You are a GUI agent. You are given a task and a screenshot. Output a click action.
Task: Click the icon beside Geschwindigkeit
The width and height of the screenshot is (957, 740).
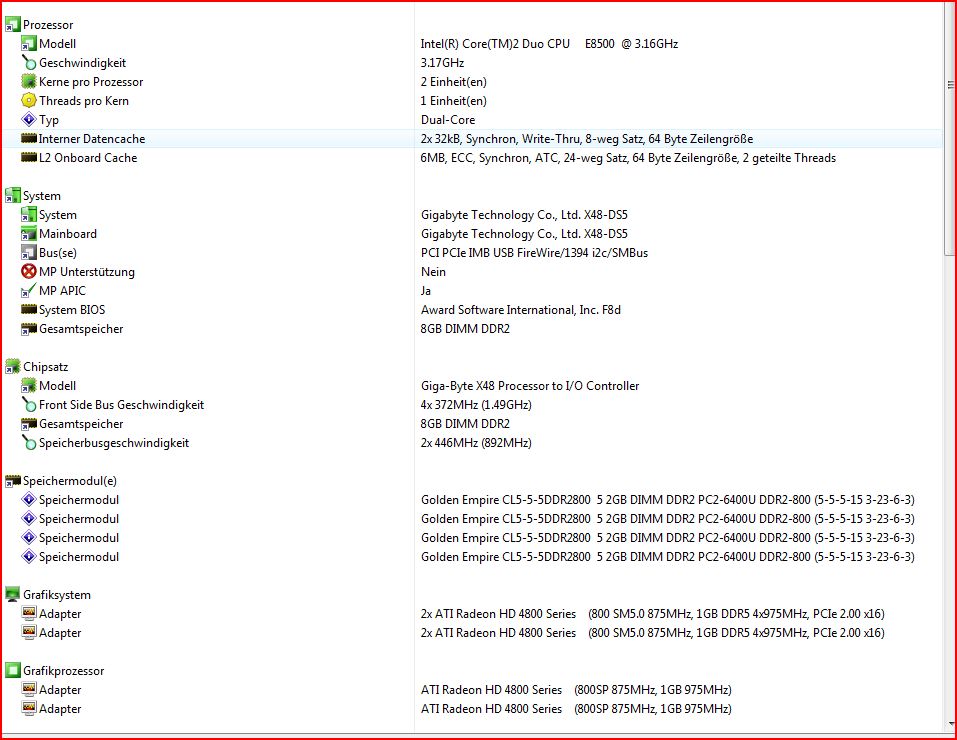click(x=29, y=63)
